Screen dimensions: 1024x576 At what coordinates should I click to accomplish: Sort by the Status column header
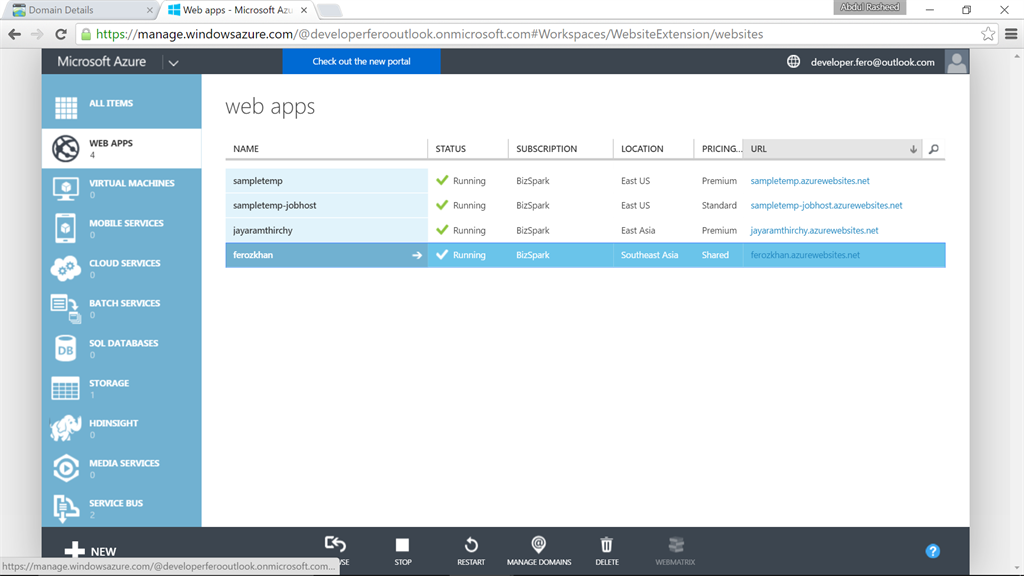click(x=468, y=149)
